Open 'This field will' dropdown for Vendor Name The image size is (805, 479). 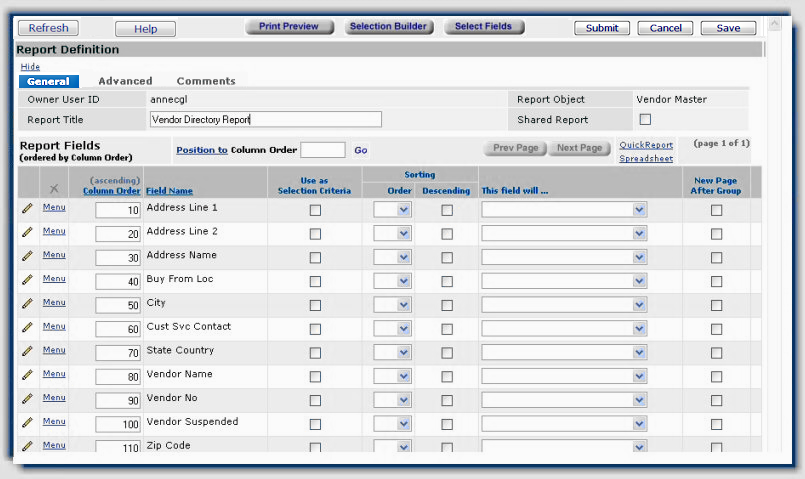coord(564,377)
